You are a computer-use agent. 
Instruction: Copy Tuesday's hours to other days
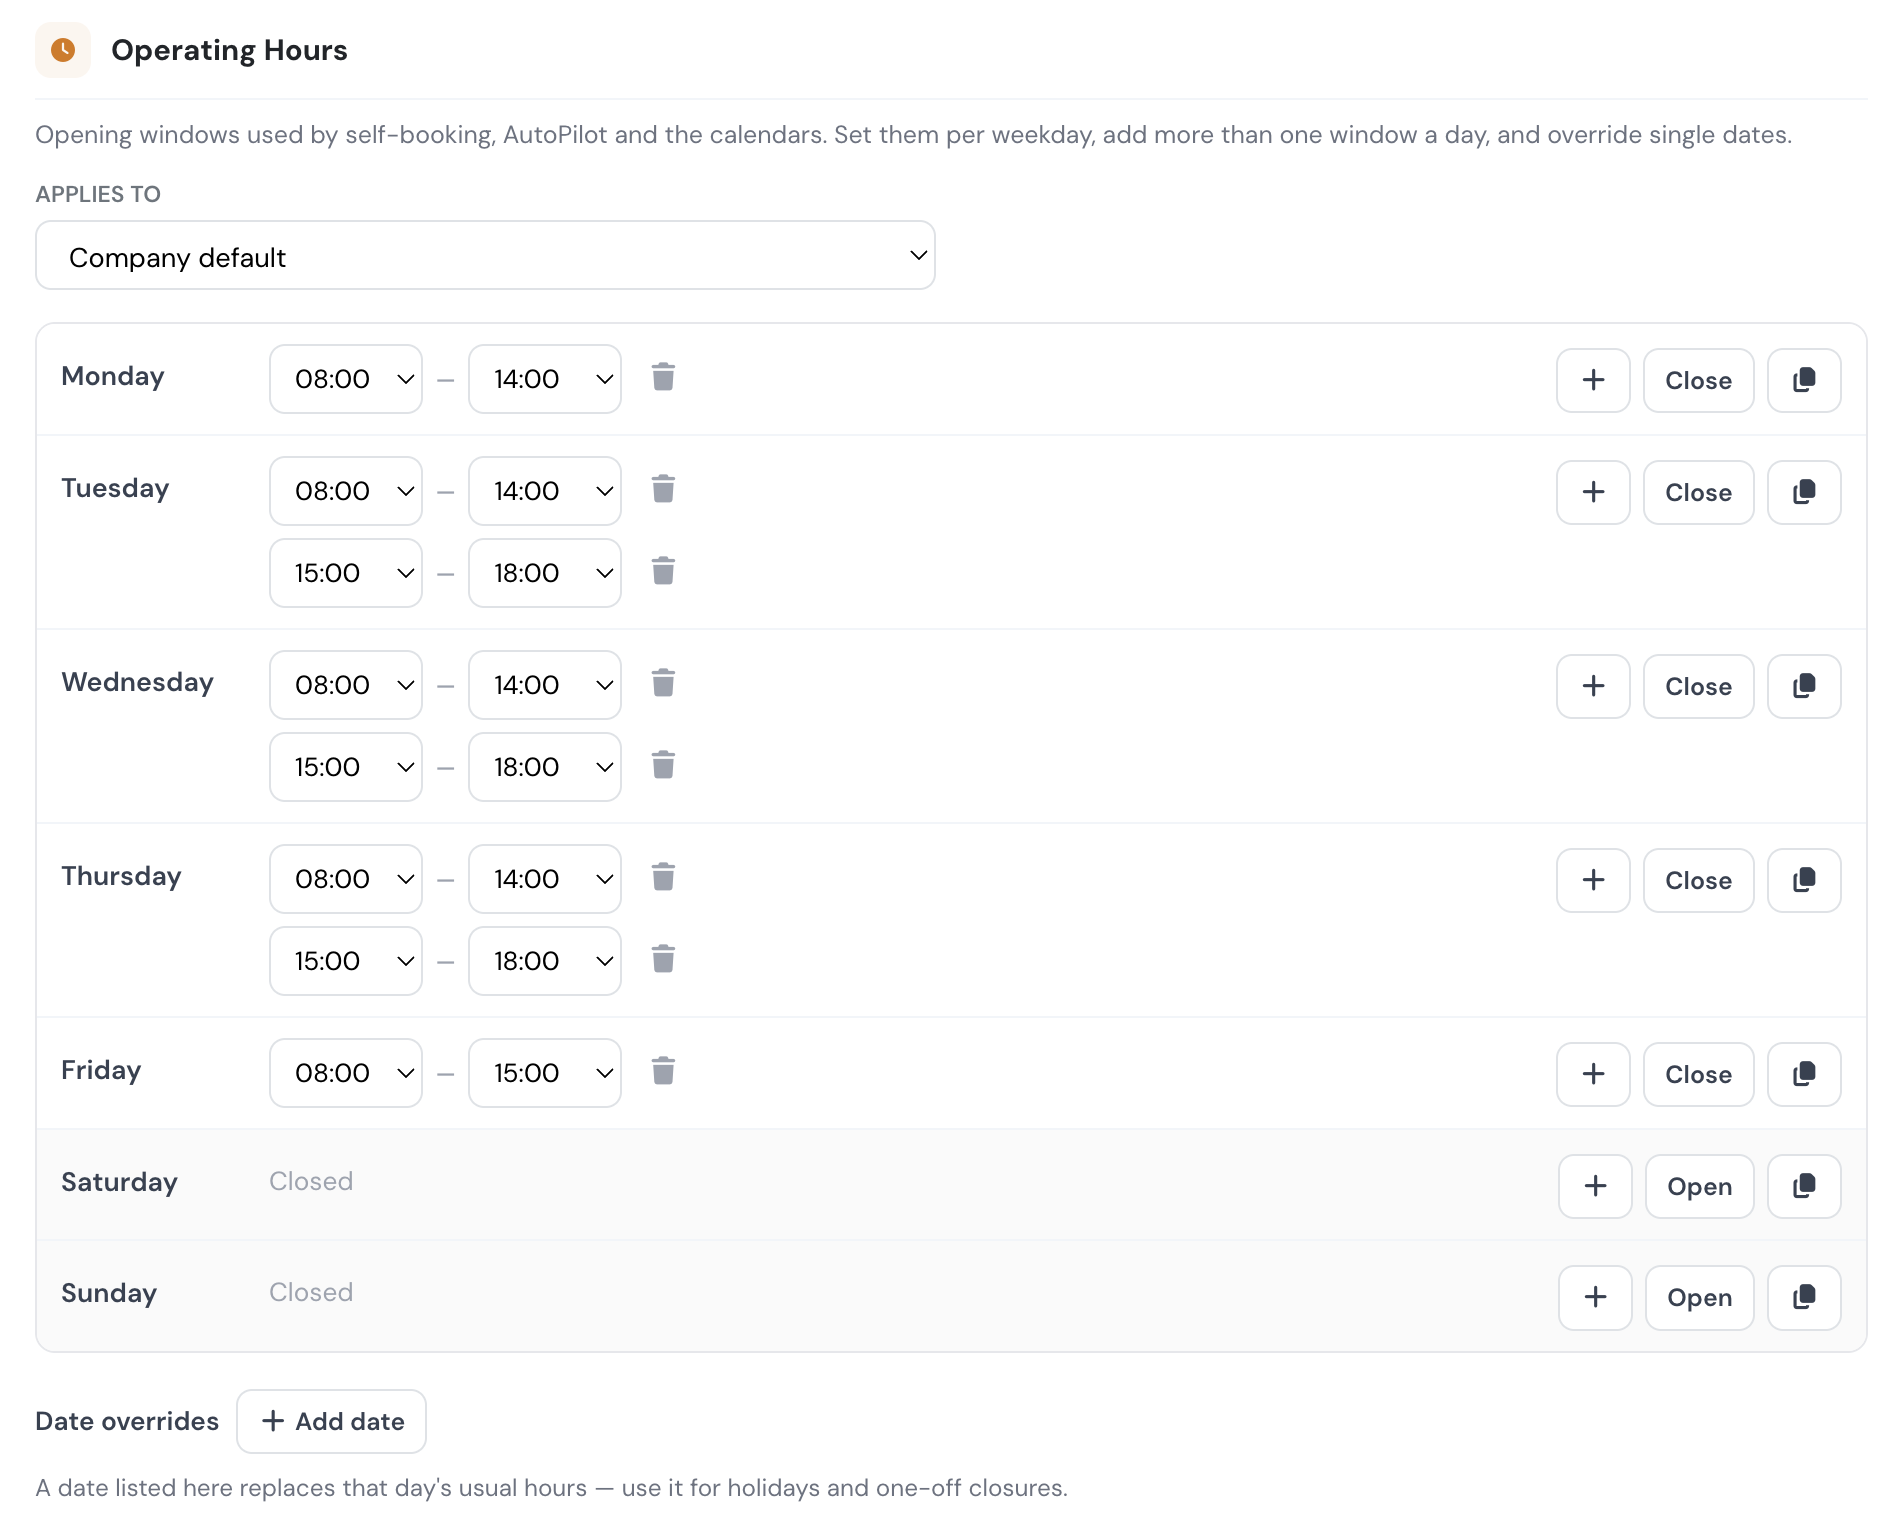pyautogui.click(x=1804, y=492)
